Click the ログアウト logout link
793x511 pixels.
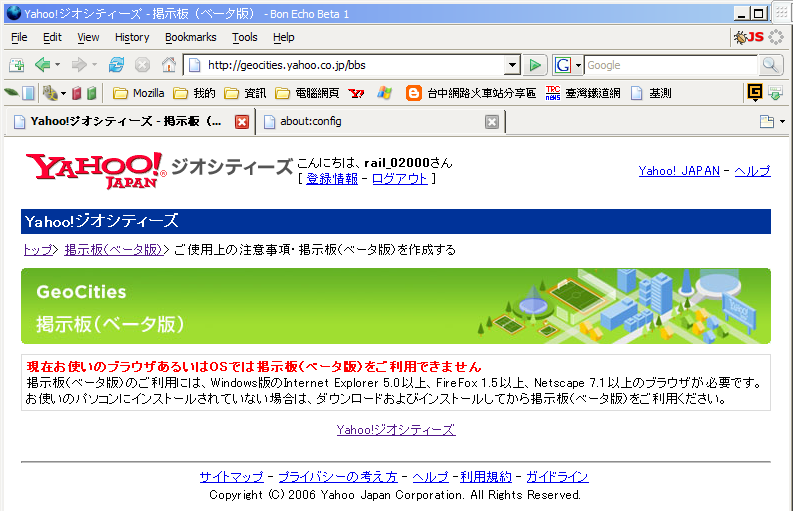click(399, 179)
